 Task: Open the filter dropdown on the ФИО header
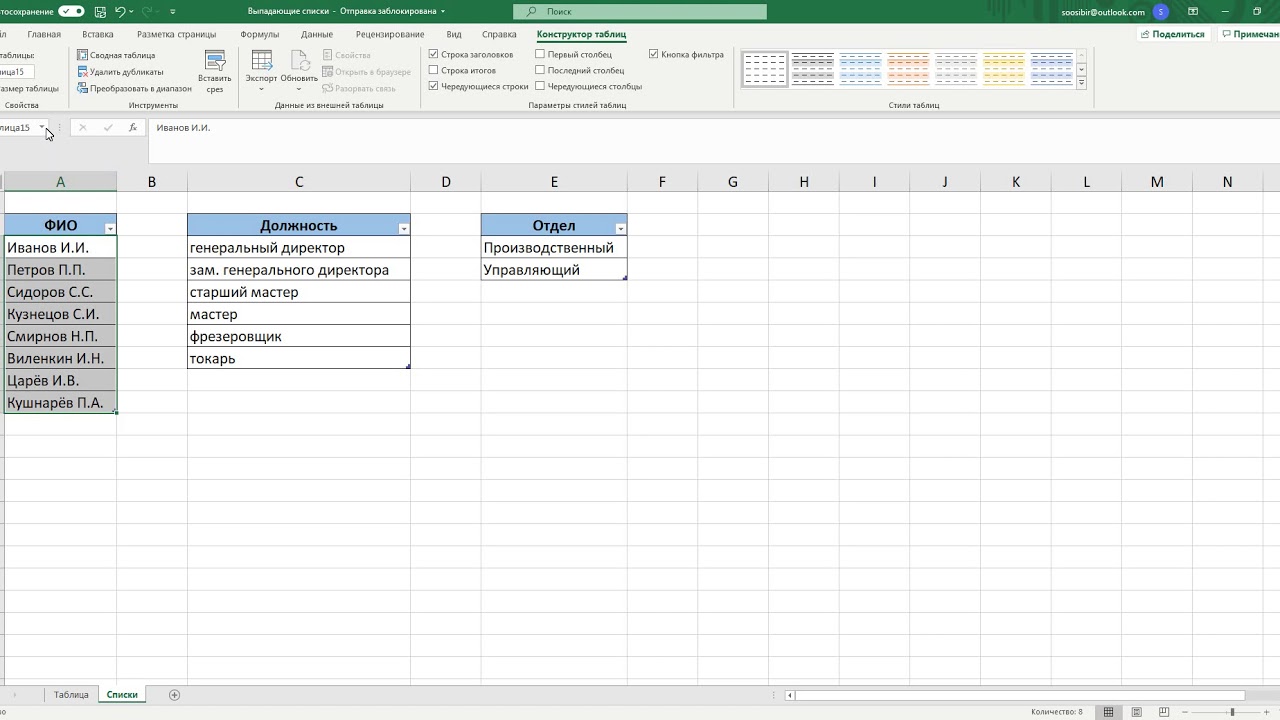110,229
